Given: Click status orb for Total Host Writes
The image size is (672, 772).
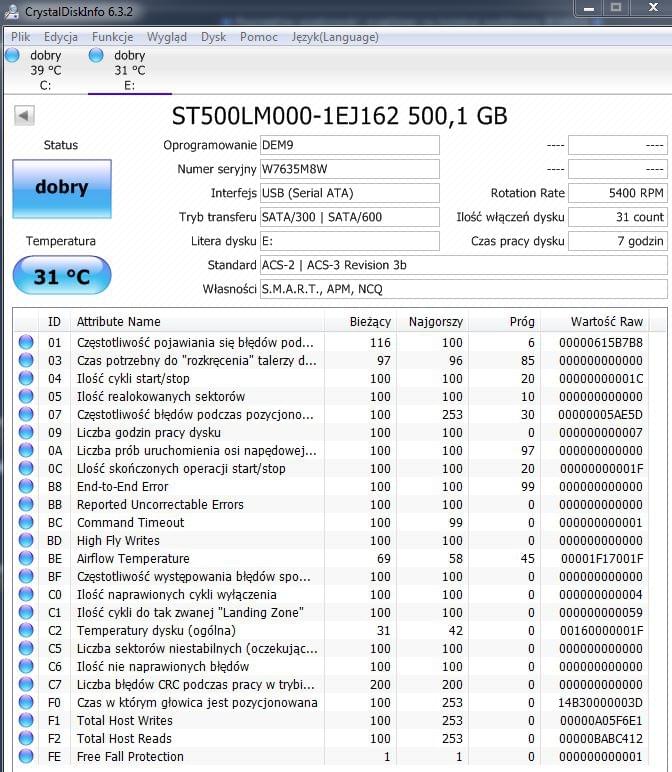Looking at the screenshot, I should tap(26, 720).
